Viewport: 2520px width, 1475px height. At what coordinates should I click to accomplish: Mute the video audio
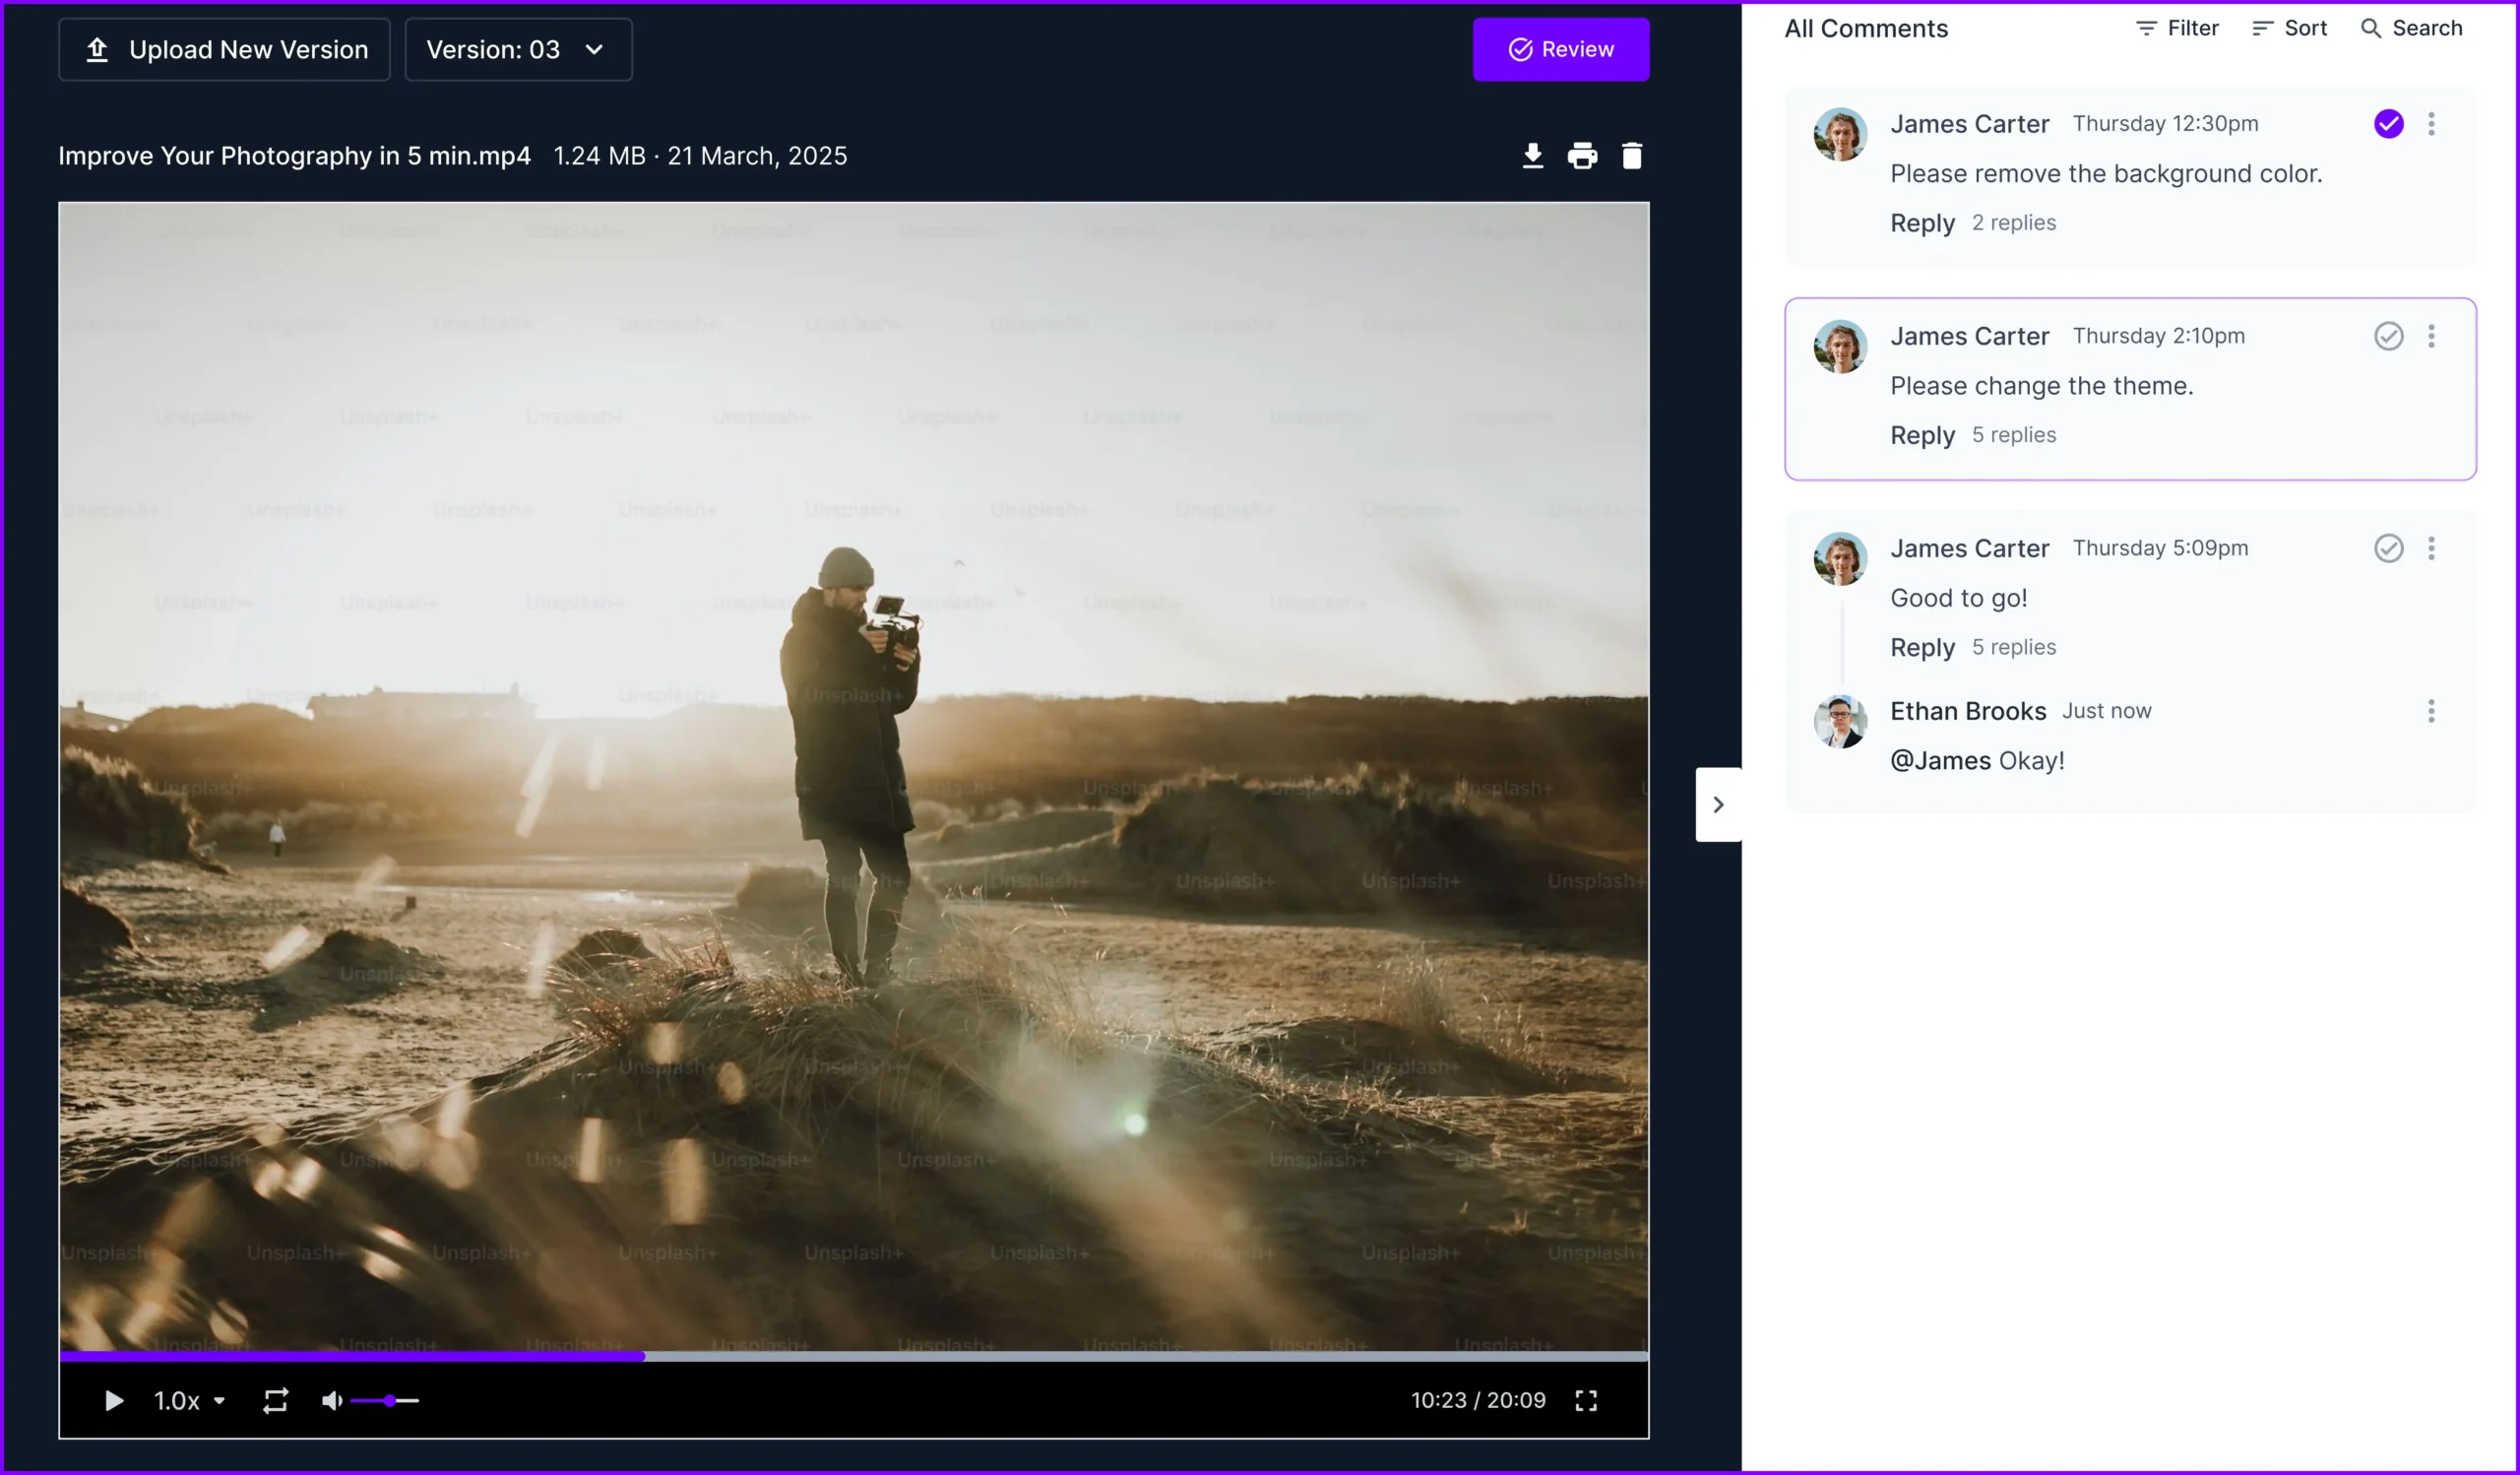point(332,1400)
